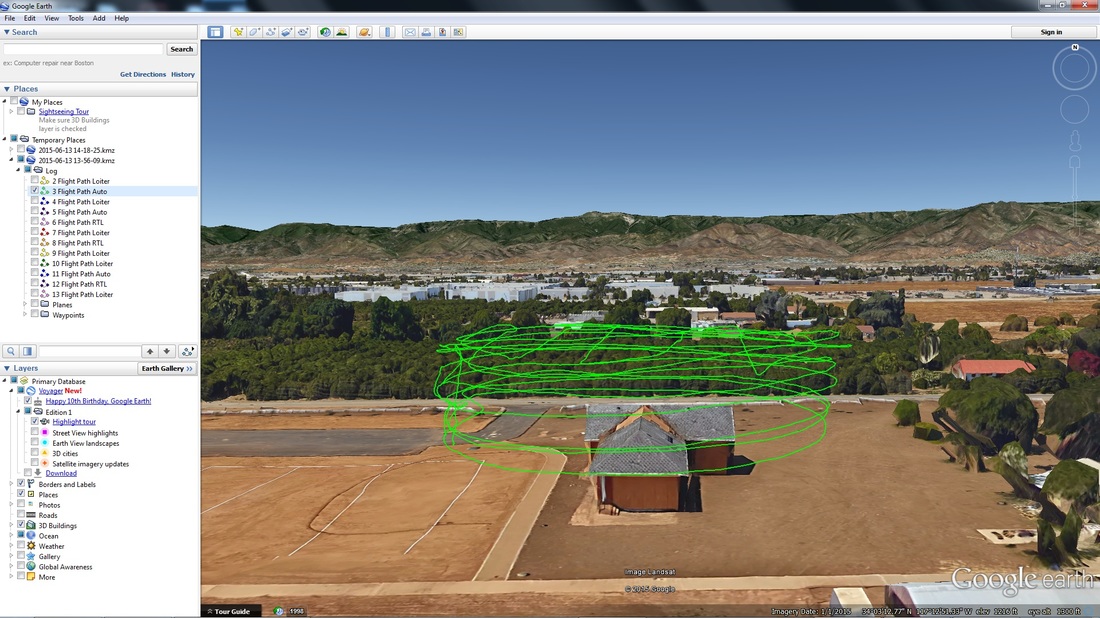Select the Ruler tool
The width and height of the screenshot is (1100, 618).
point(387,32)
